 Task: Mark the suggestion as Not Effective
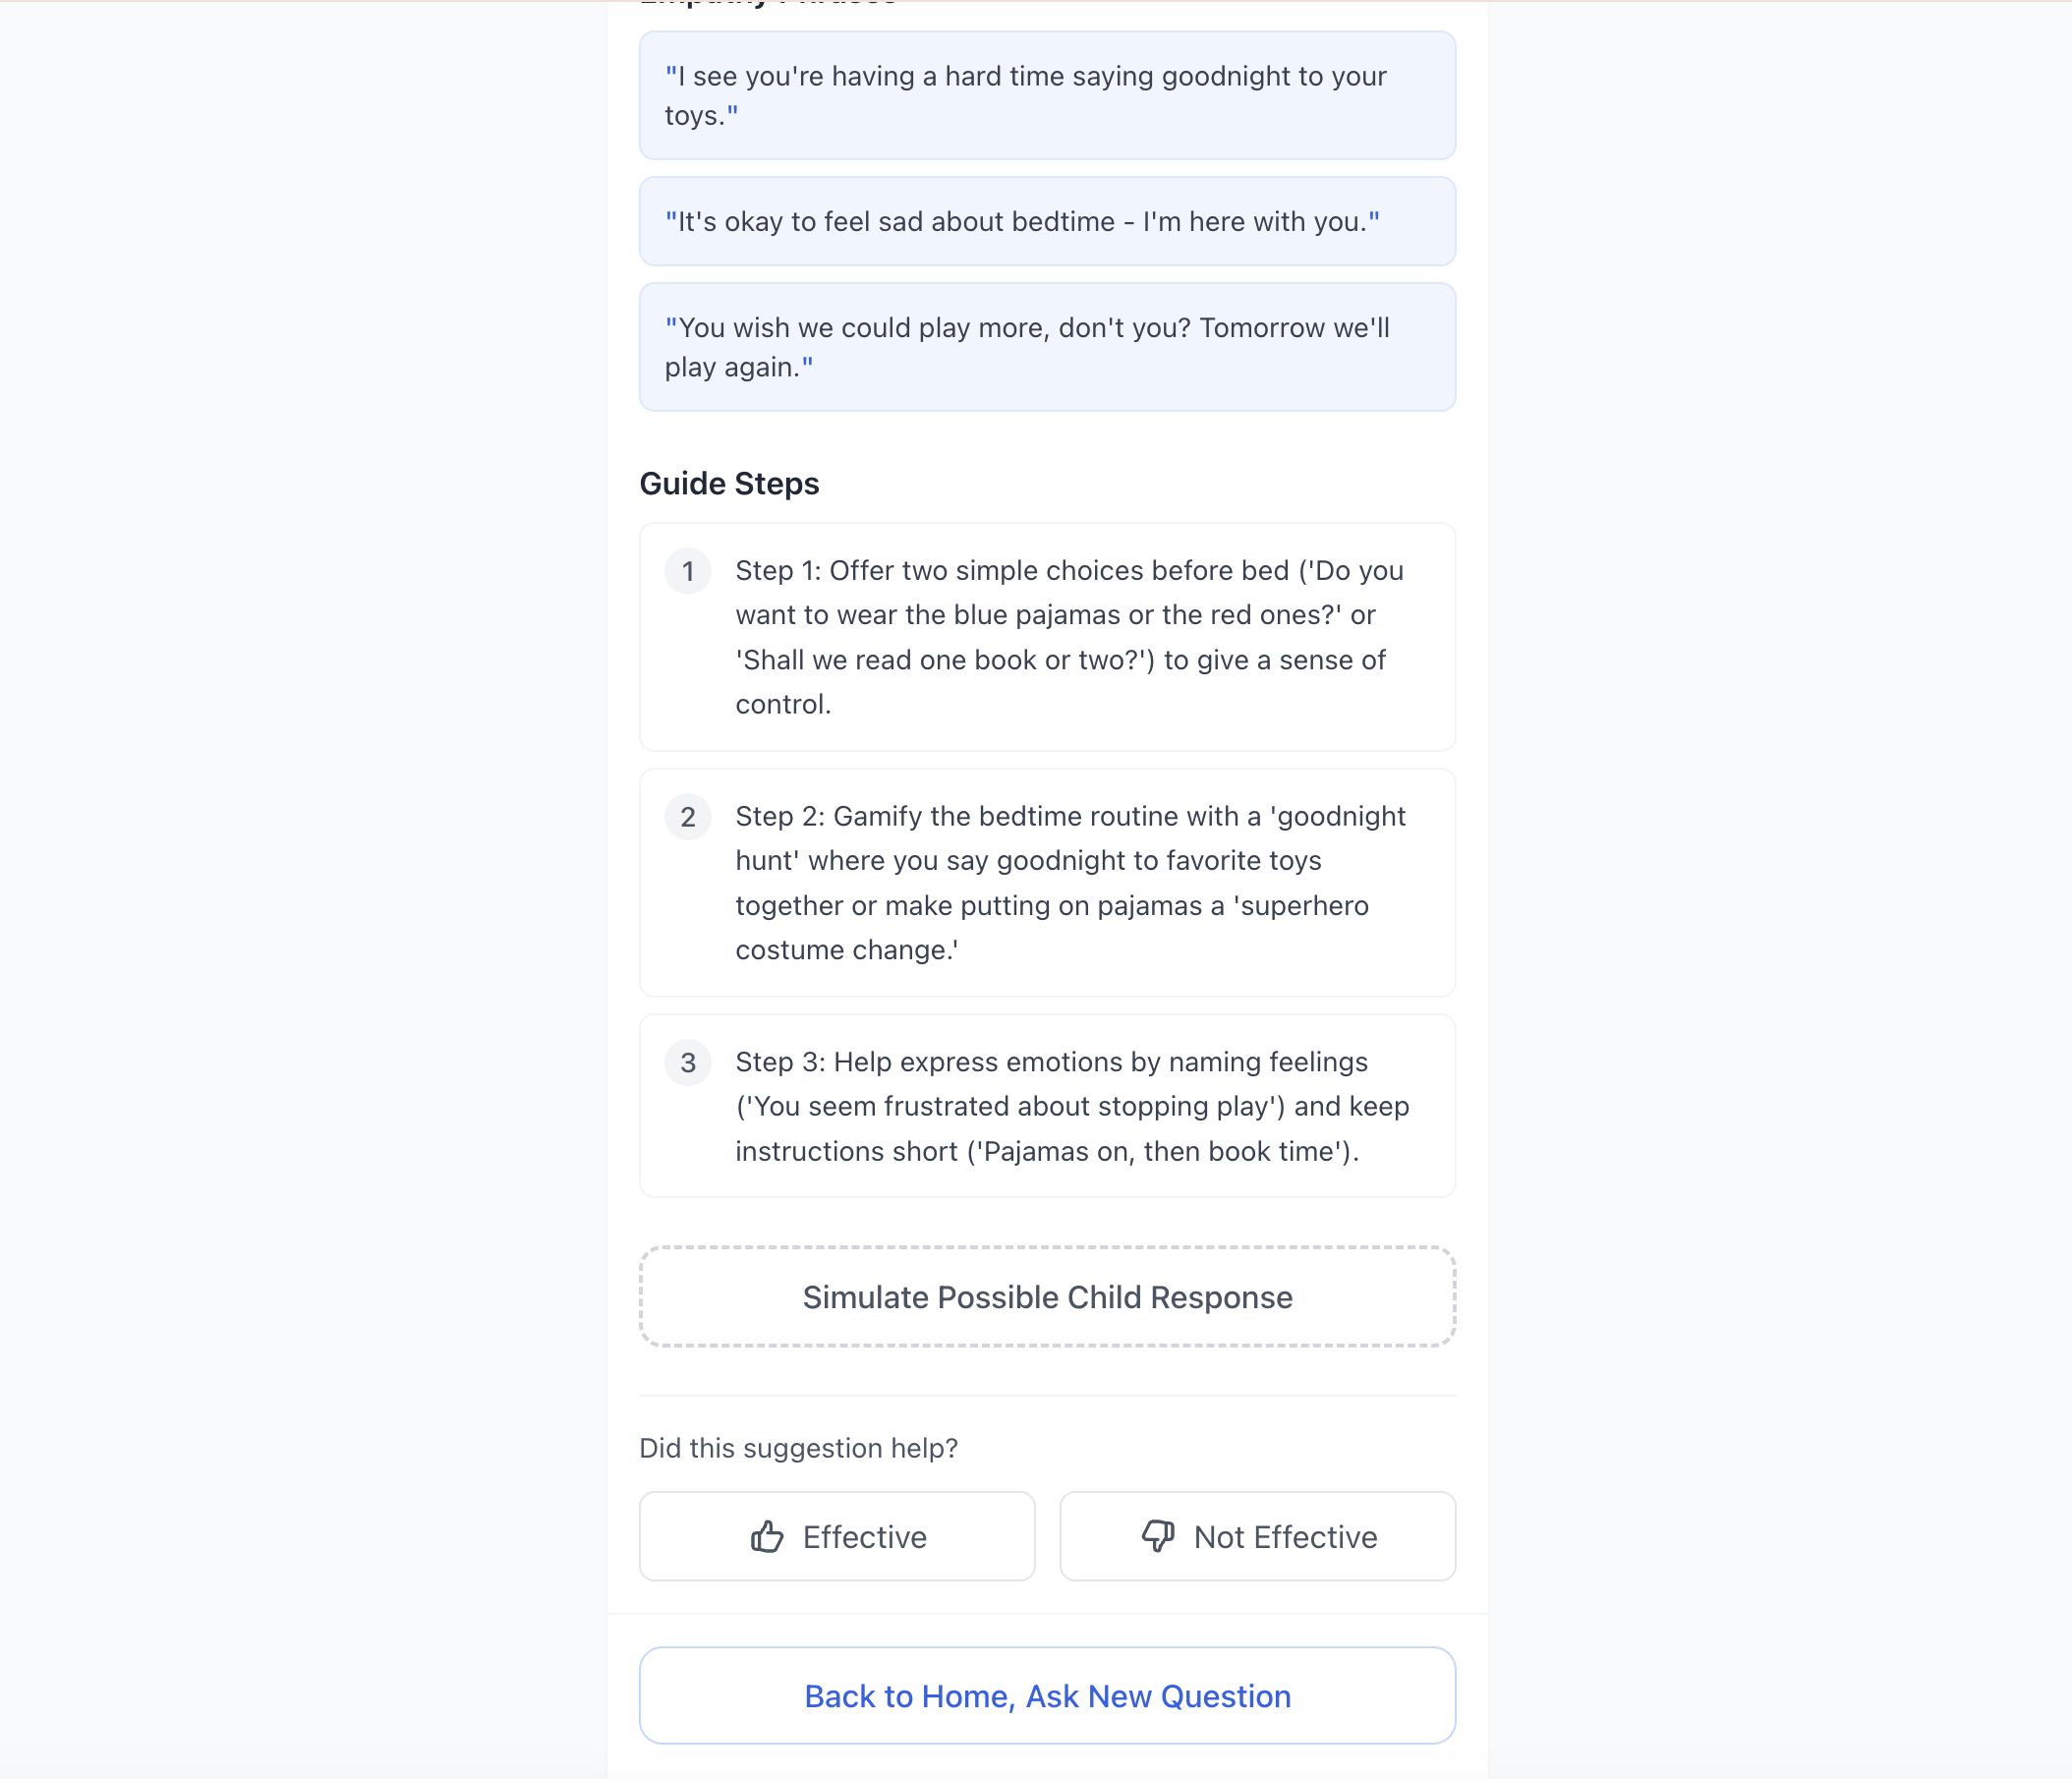click(1257, 1536)
